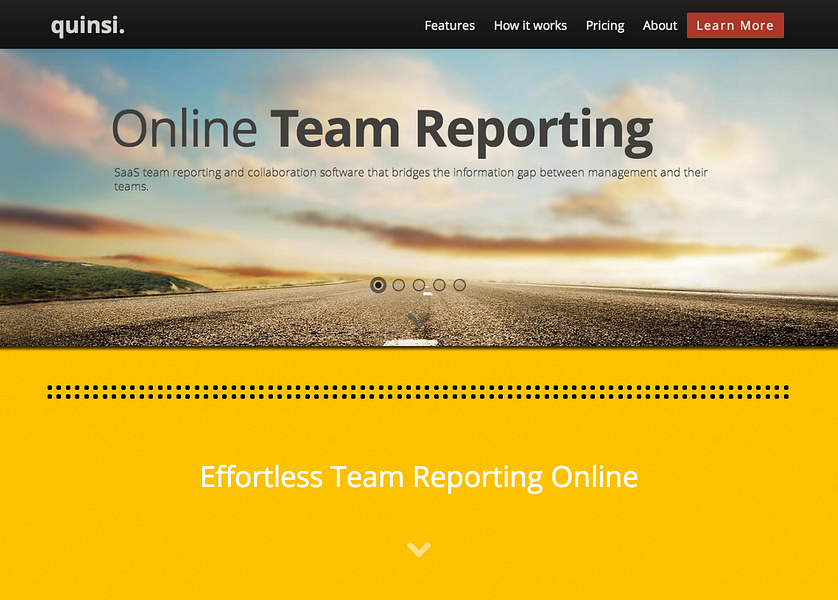Click the Effortless Team Reporting Online heading
838x600 pixels.
coord(419,477)
